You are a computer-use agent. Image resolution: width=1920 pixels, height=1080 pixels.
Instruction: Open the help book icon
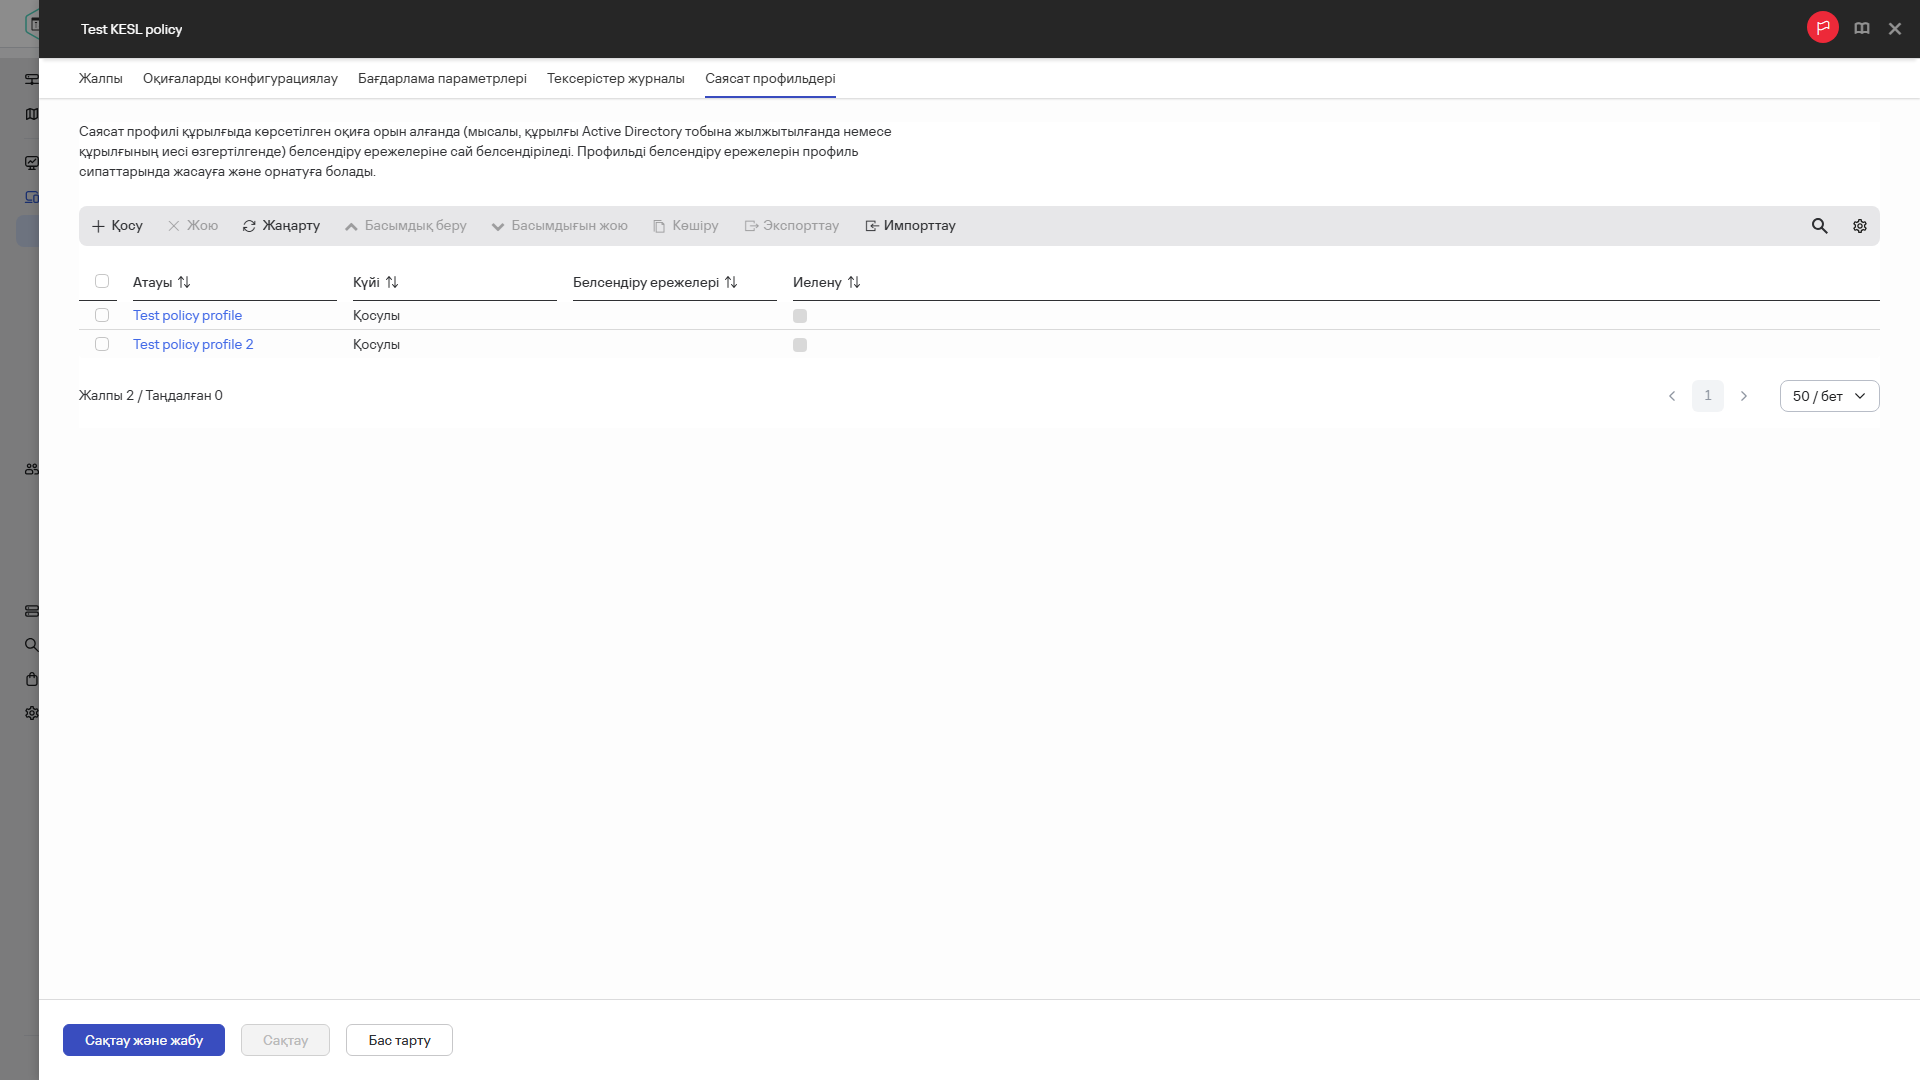click(x=1861, y=29)
